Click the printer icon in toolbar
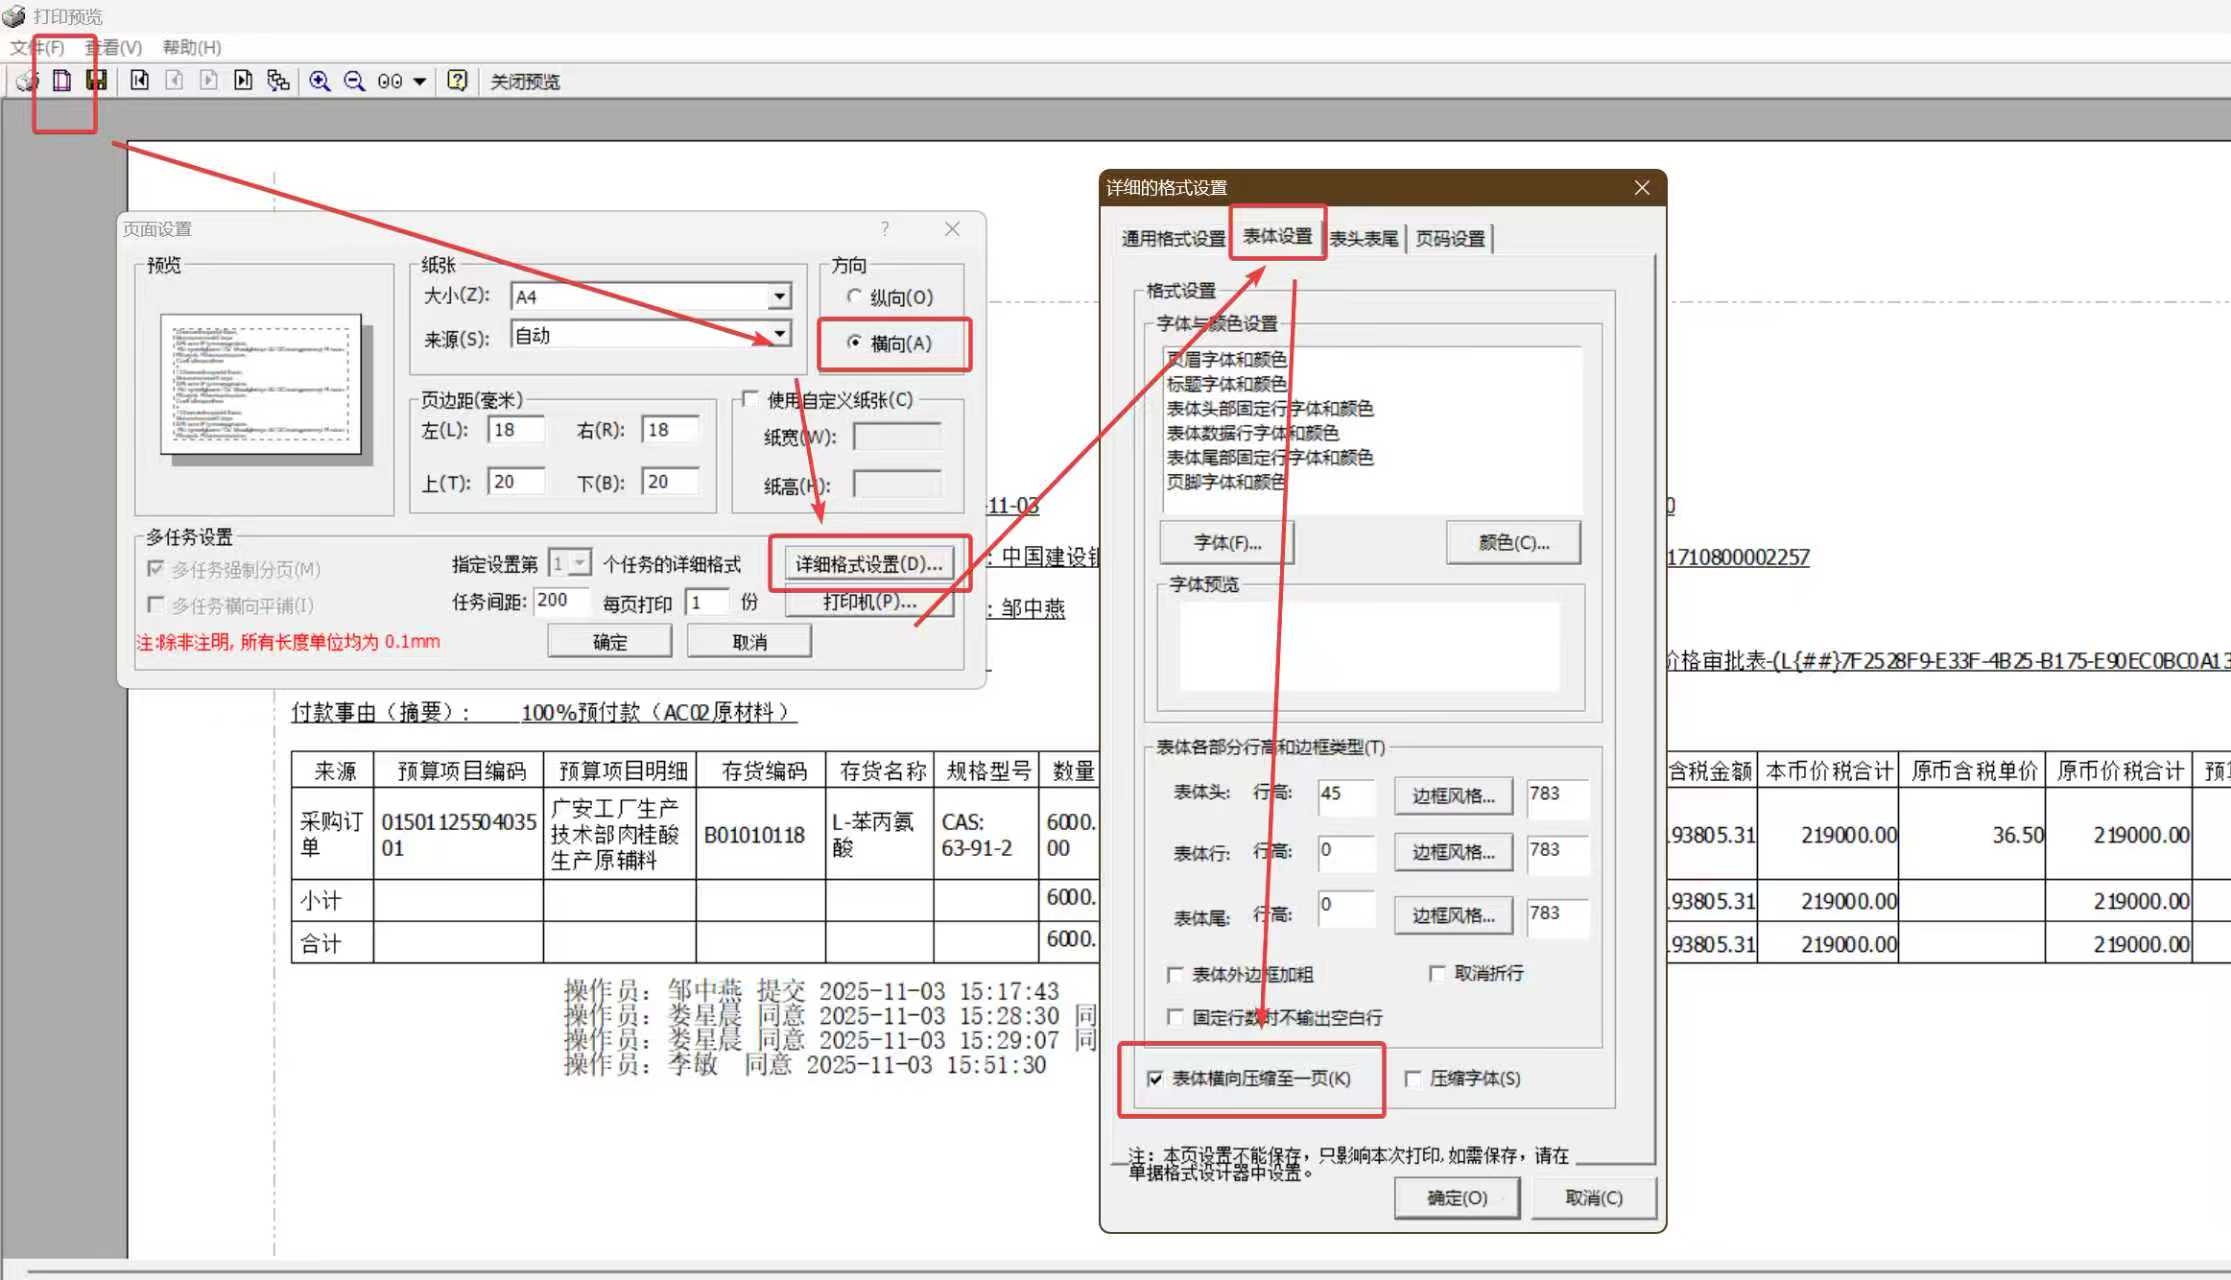The width and height of the screenshot is (2231, 1280). (27, 81)
